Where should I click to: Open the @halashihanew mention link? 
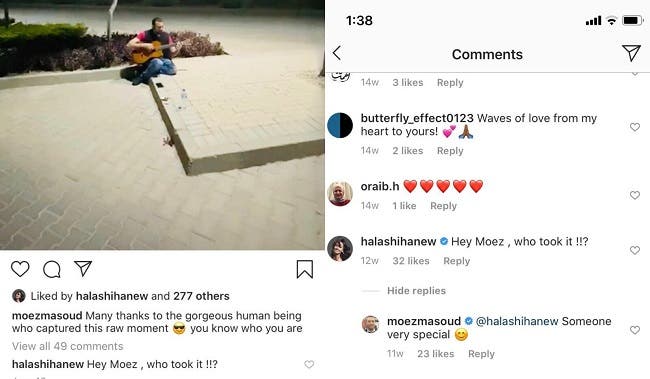[517, 321]
